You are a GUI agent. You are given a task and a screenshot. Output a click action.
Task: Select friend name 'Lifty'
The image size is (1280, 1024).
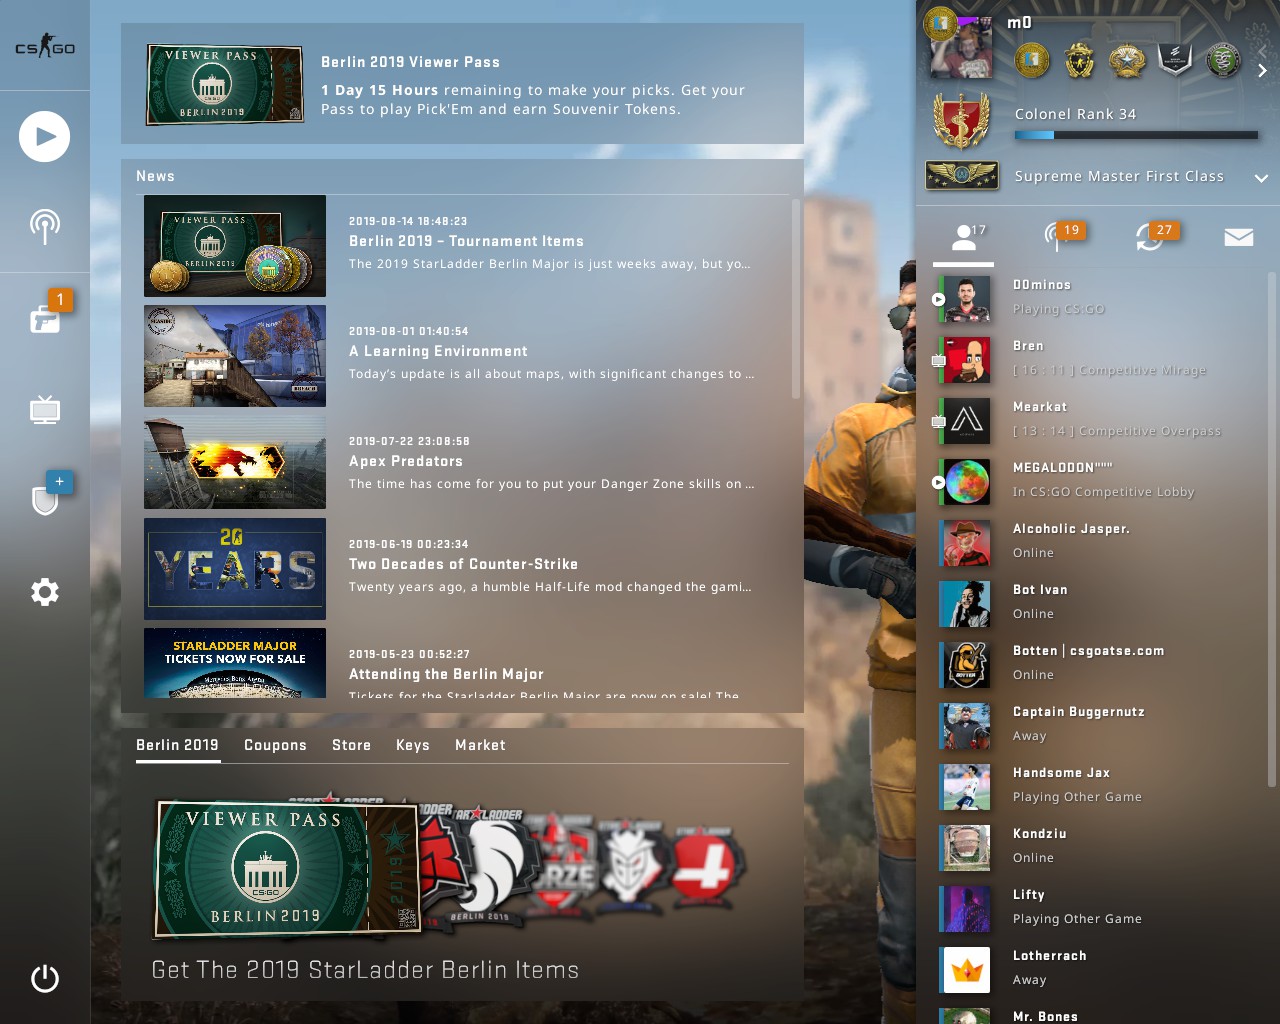pos(1028,895)
